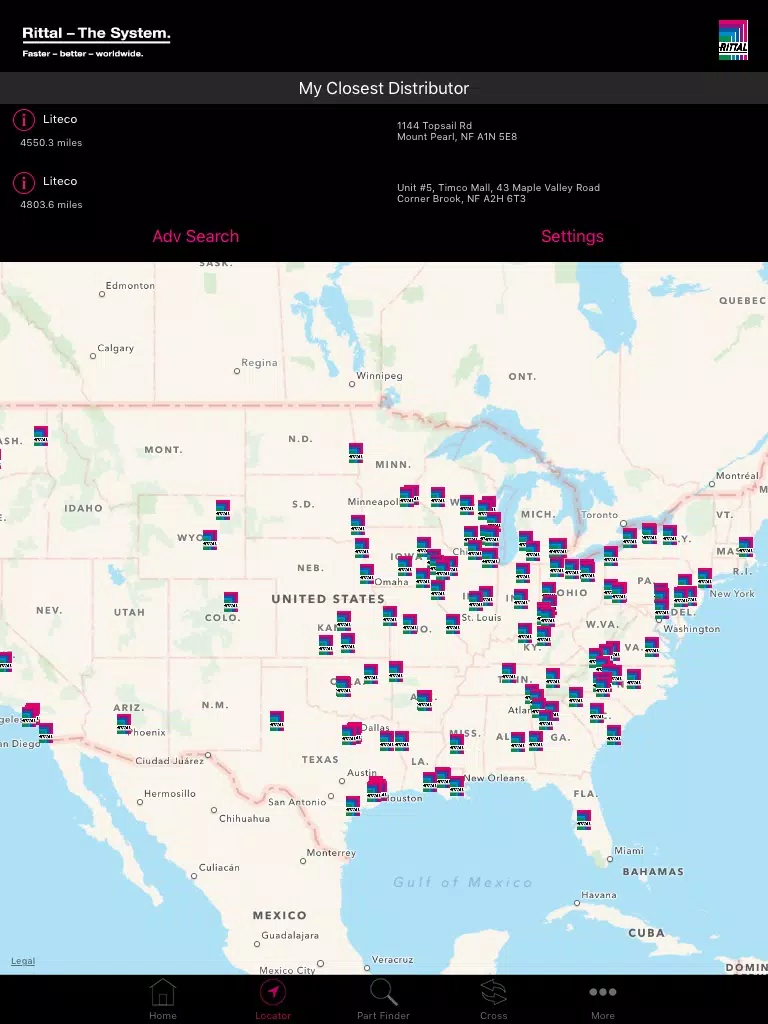Open info for Liteco 4550.3 miles

(24, 120)
